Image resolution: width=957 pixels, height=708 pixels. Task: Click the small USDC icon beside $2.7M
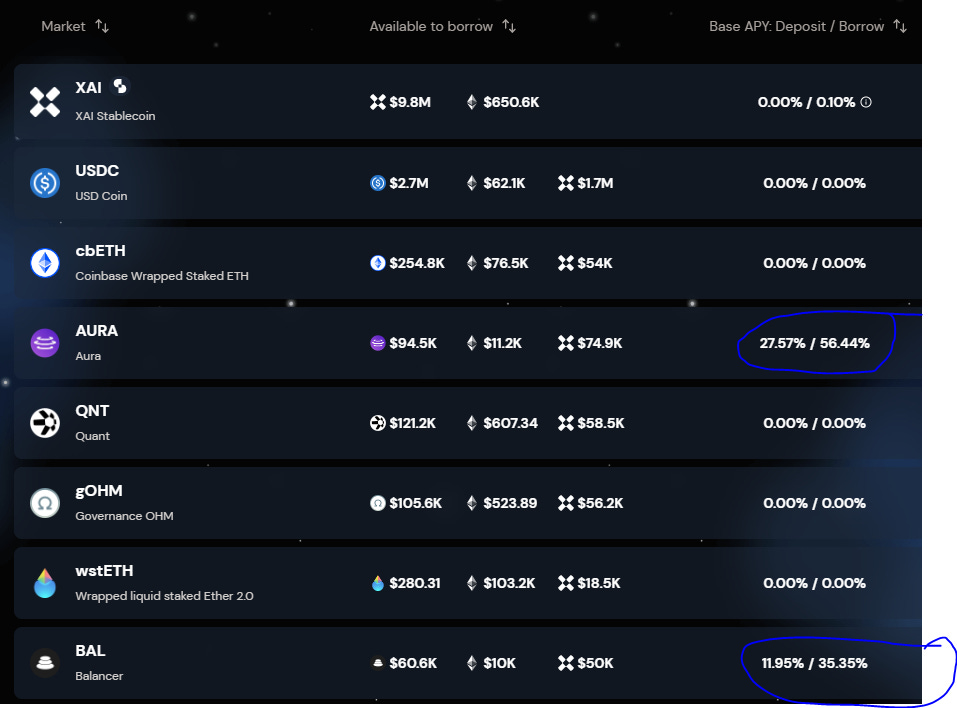point(378,183)
